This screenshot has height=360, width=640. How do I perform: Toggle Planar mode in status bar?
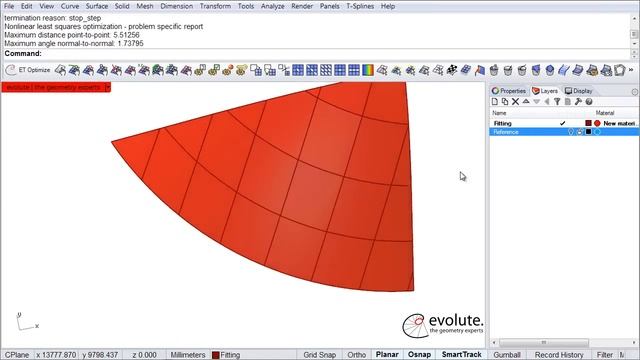coord(387,355)
